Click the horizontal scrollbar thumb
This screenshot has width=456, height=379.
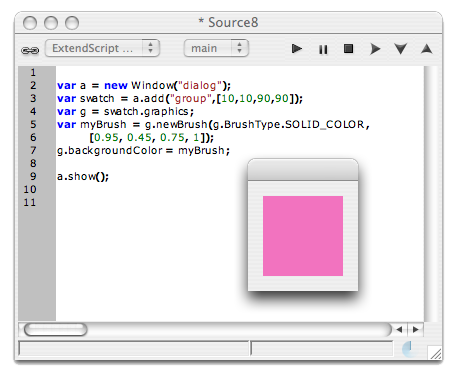tap(56, 329)
